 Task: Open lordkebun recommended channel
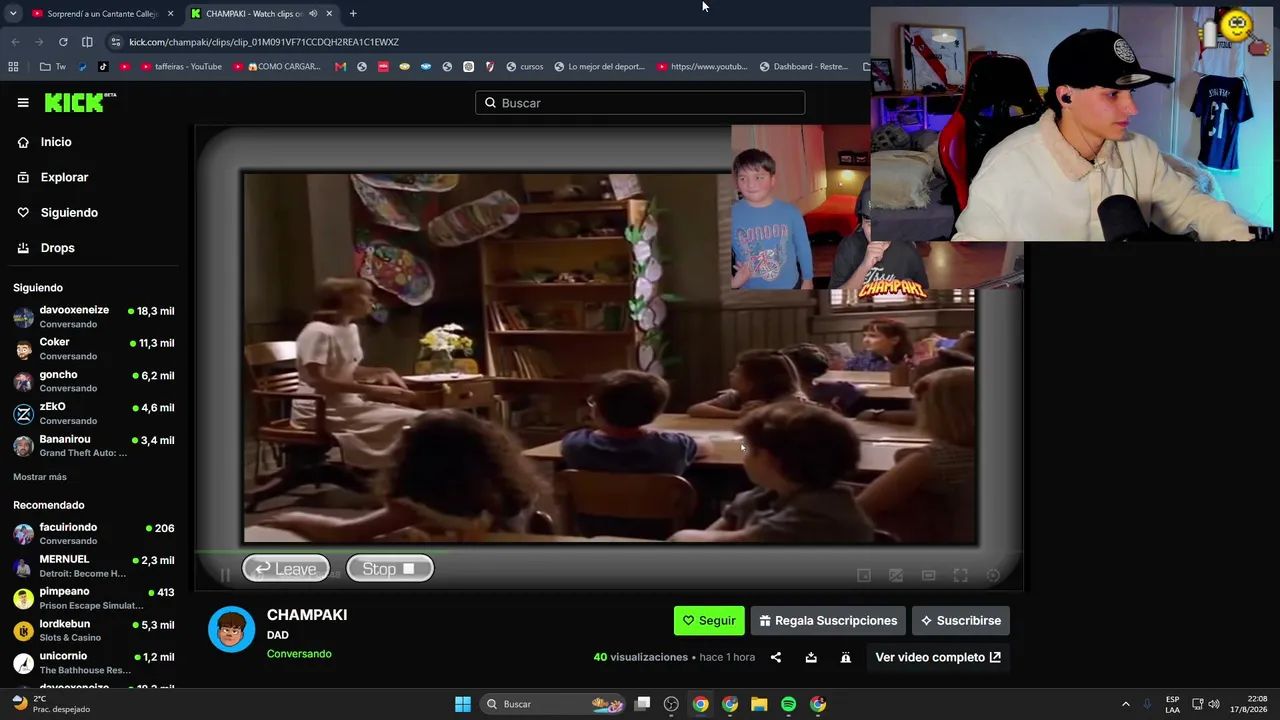click(x=93, y=631)
